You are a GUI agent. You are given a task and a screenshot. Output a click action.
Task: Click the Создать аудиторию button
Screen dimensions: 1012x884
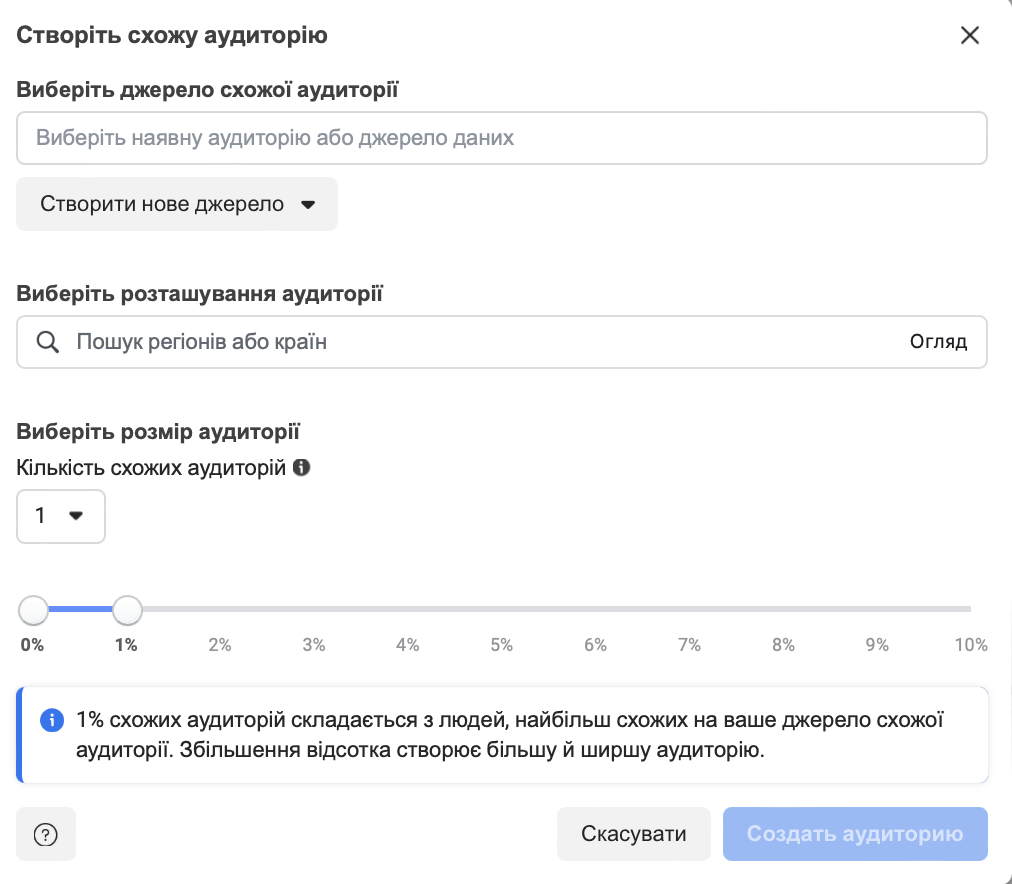(x=855, y=834)
